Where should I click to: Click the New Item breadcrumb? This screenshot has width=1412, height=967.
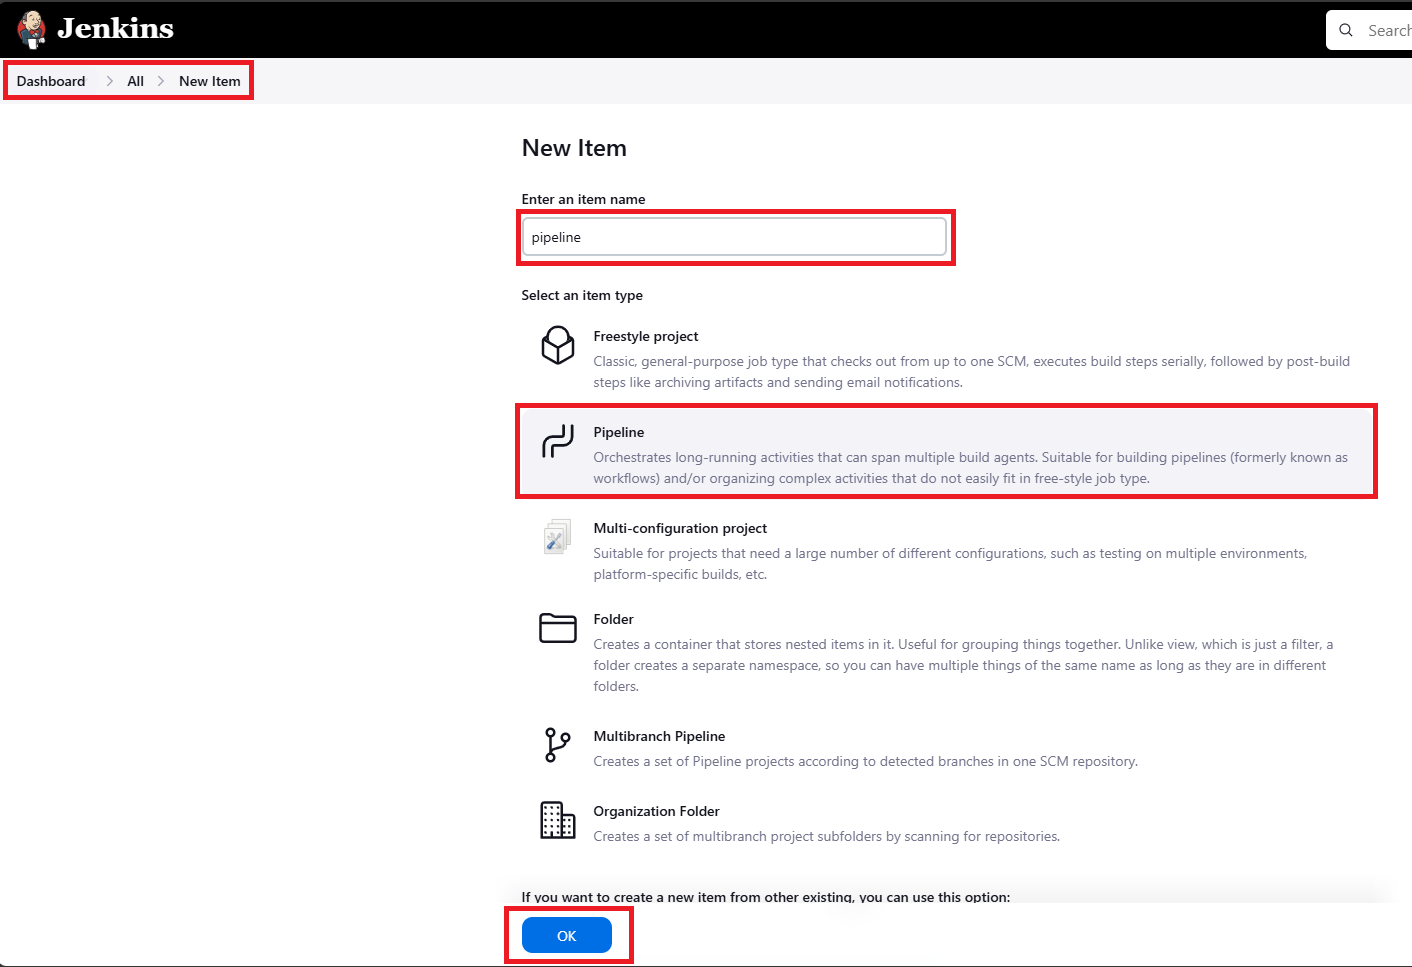click(210, 81)
